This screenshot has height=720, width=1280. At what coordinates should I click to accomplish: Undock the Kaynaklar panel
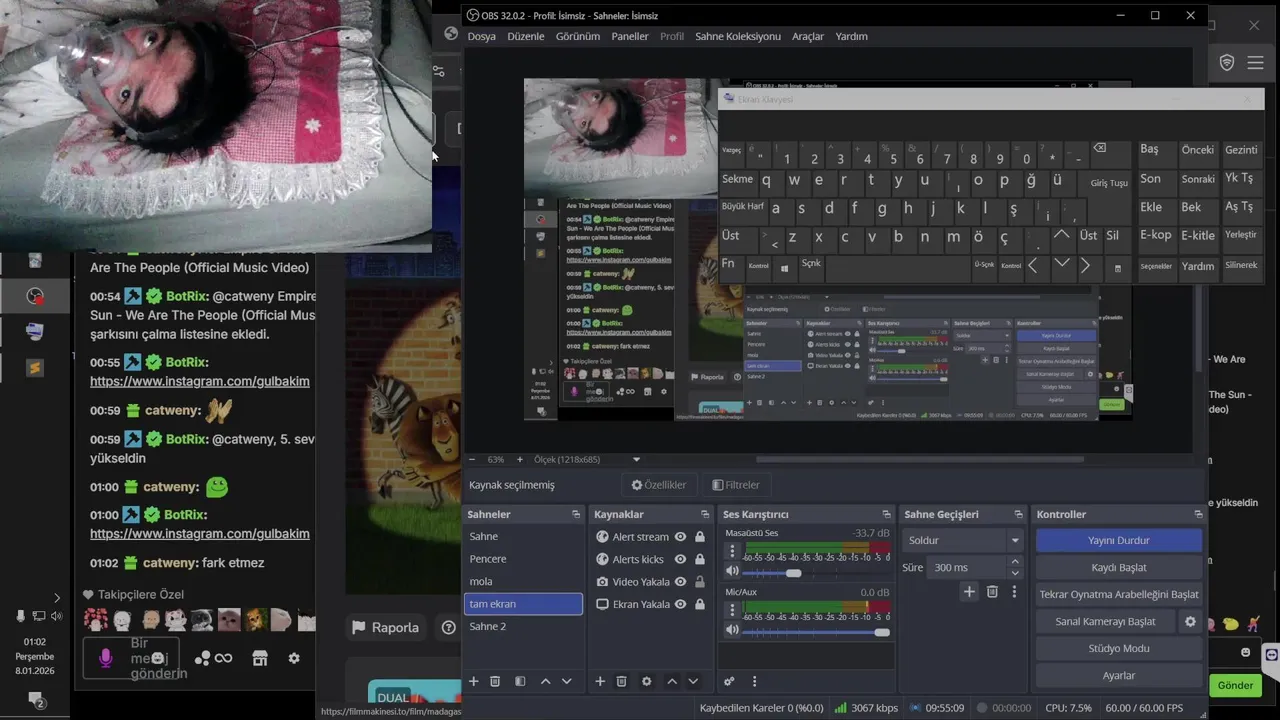coord(705,514)
